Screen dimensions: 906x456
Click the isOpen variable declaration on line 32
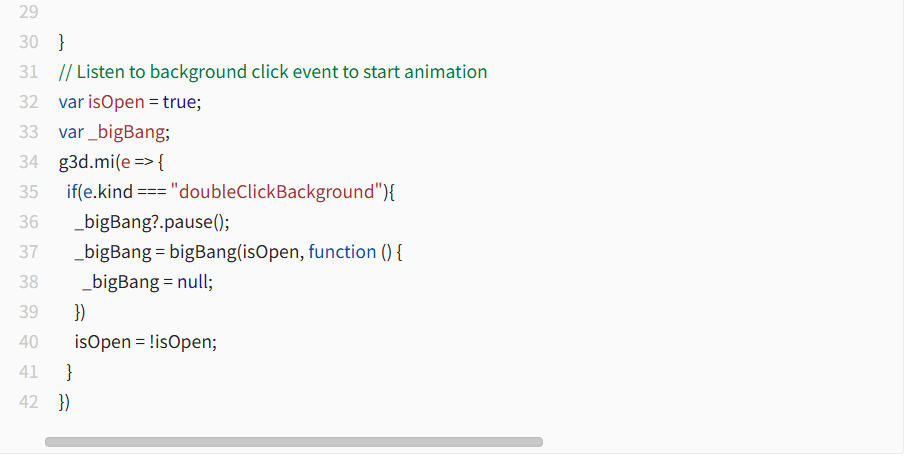pos(116,102)
